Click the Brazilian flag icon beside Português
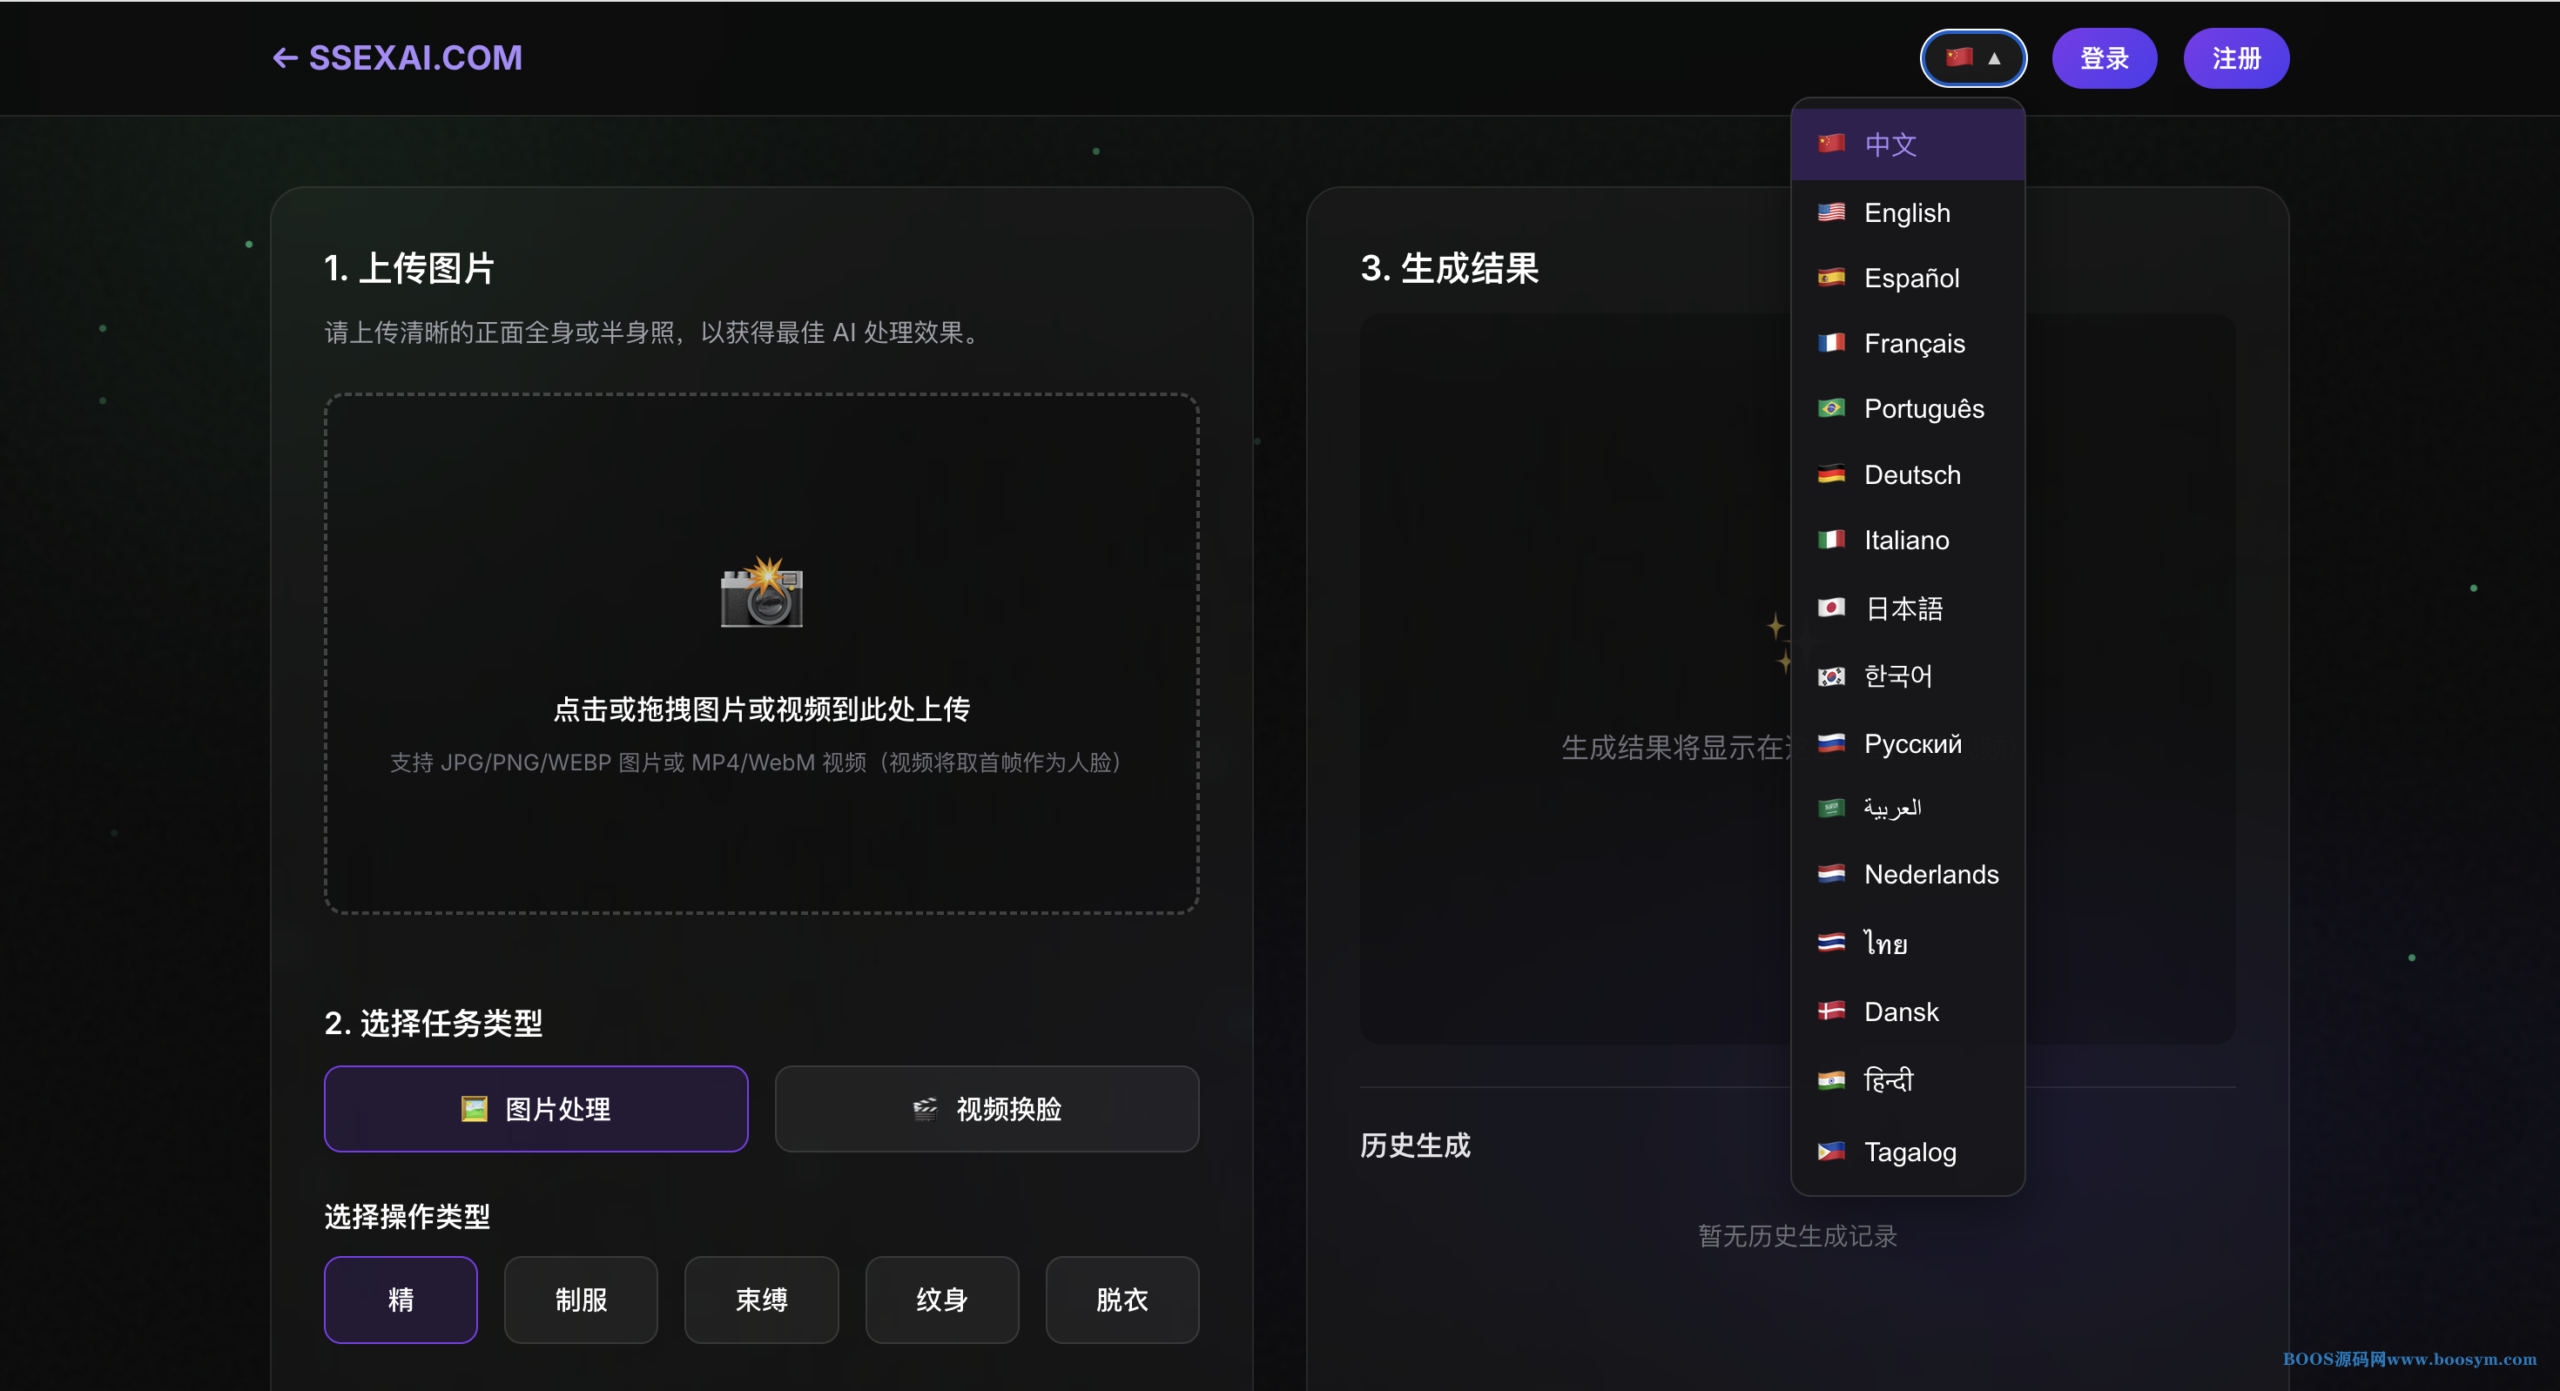Image resolution: width=2560 pixels, height=1391 pixels. click(x=1831, y=408)
